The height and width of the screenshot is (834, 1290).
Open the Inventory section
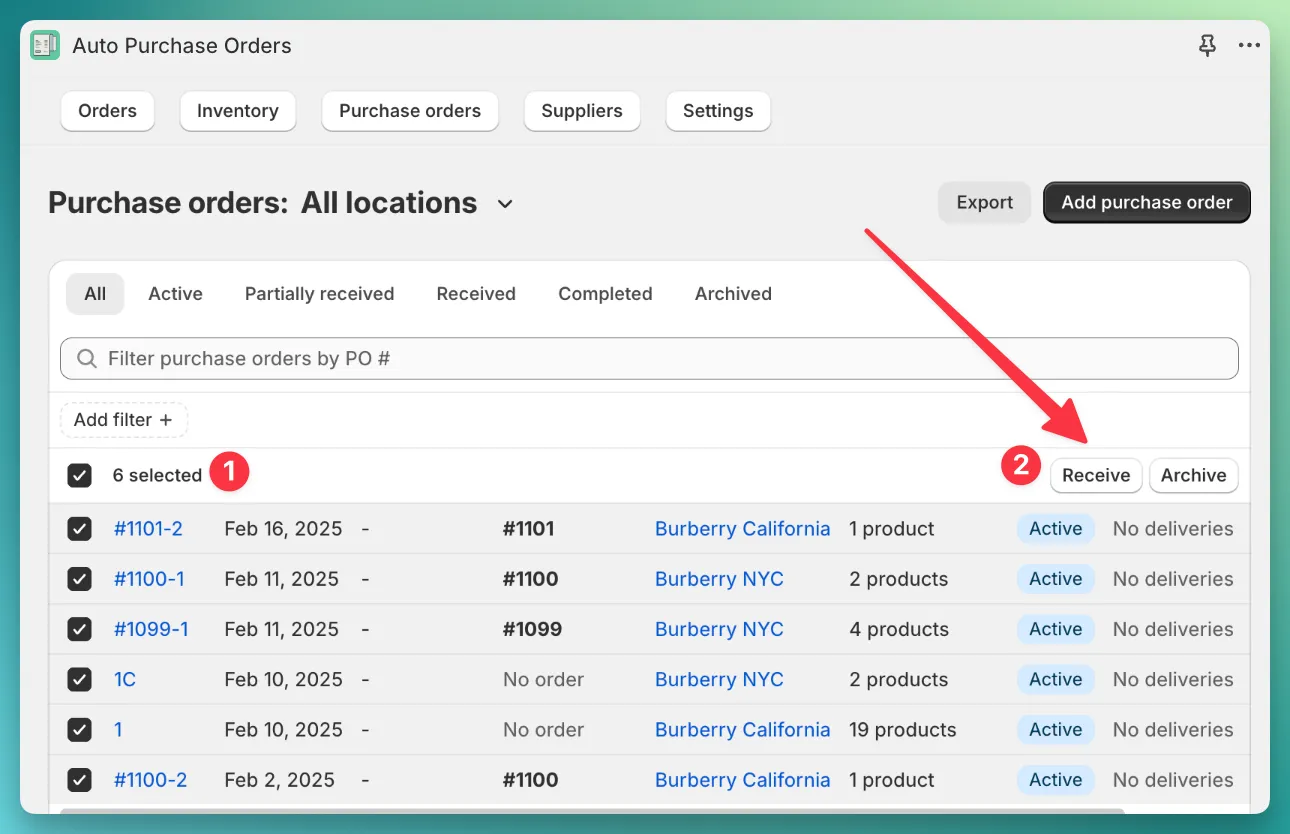pos(237,111)
